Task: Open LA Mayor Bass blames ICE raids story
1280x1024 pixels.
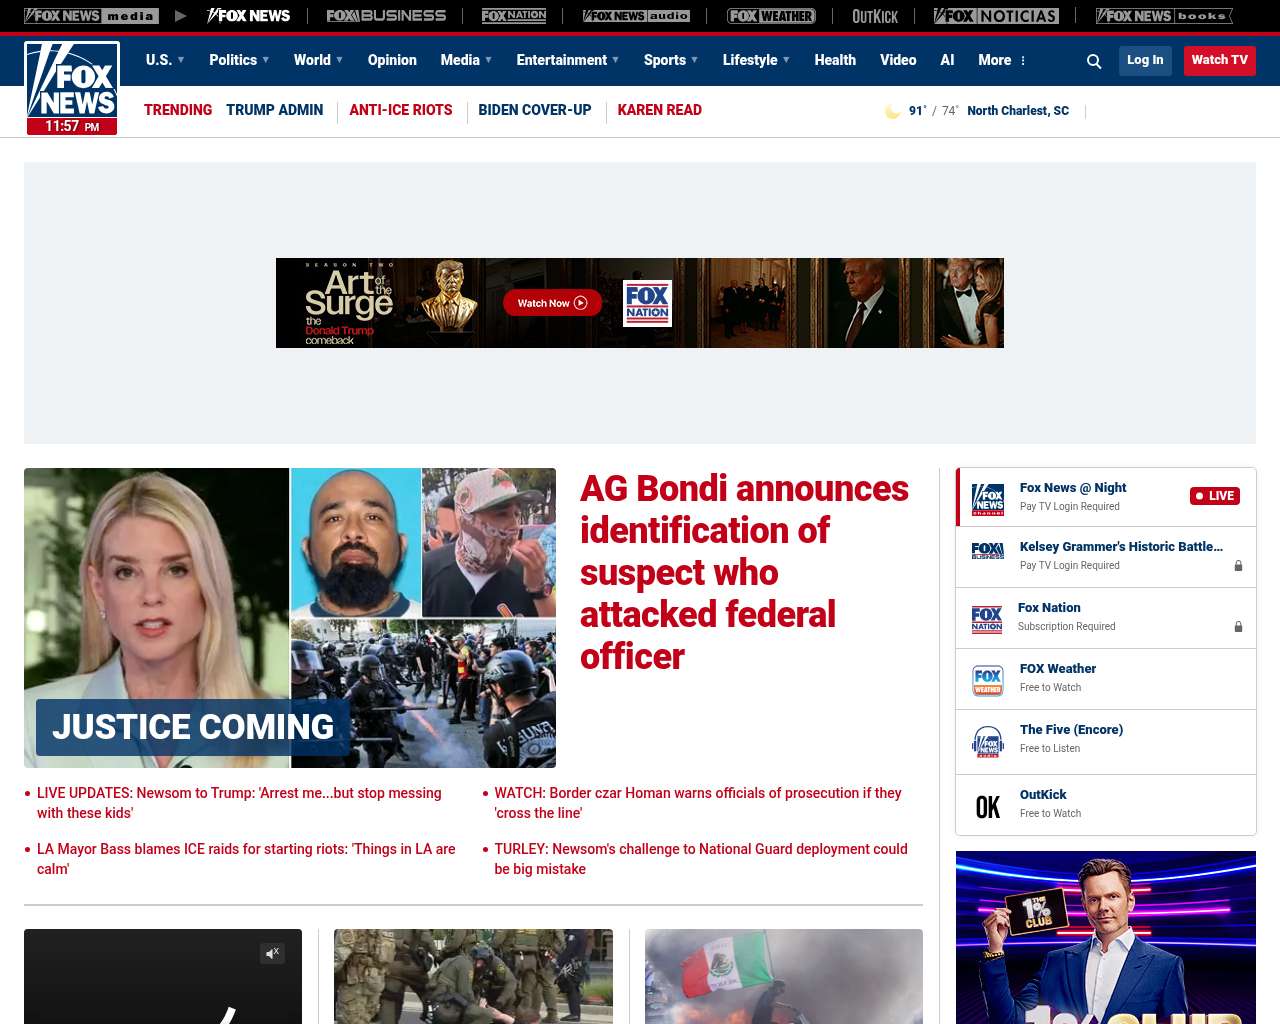Action: [246, 859]
